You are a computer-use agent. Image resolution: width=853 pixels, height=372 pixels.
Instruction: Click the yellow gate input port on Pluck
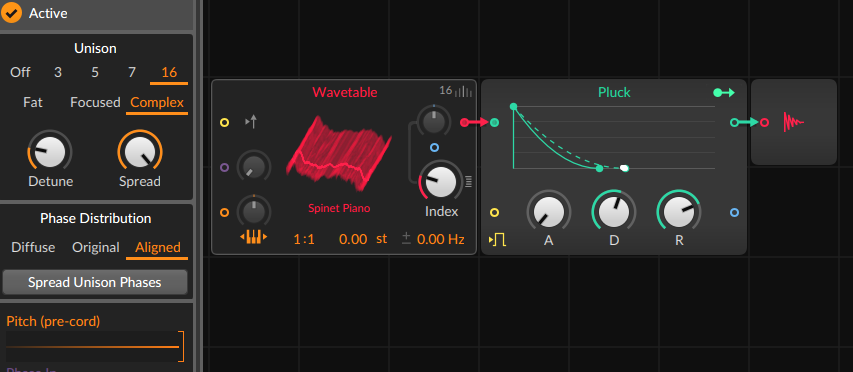pyautogui.click(x=495, y=213)
